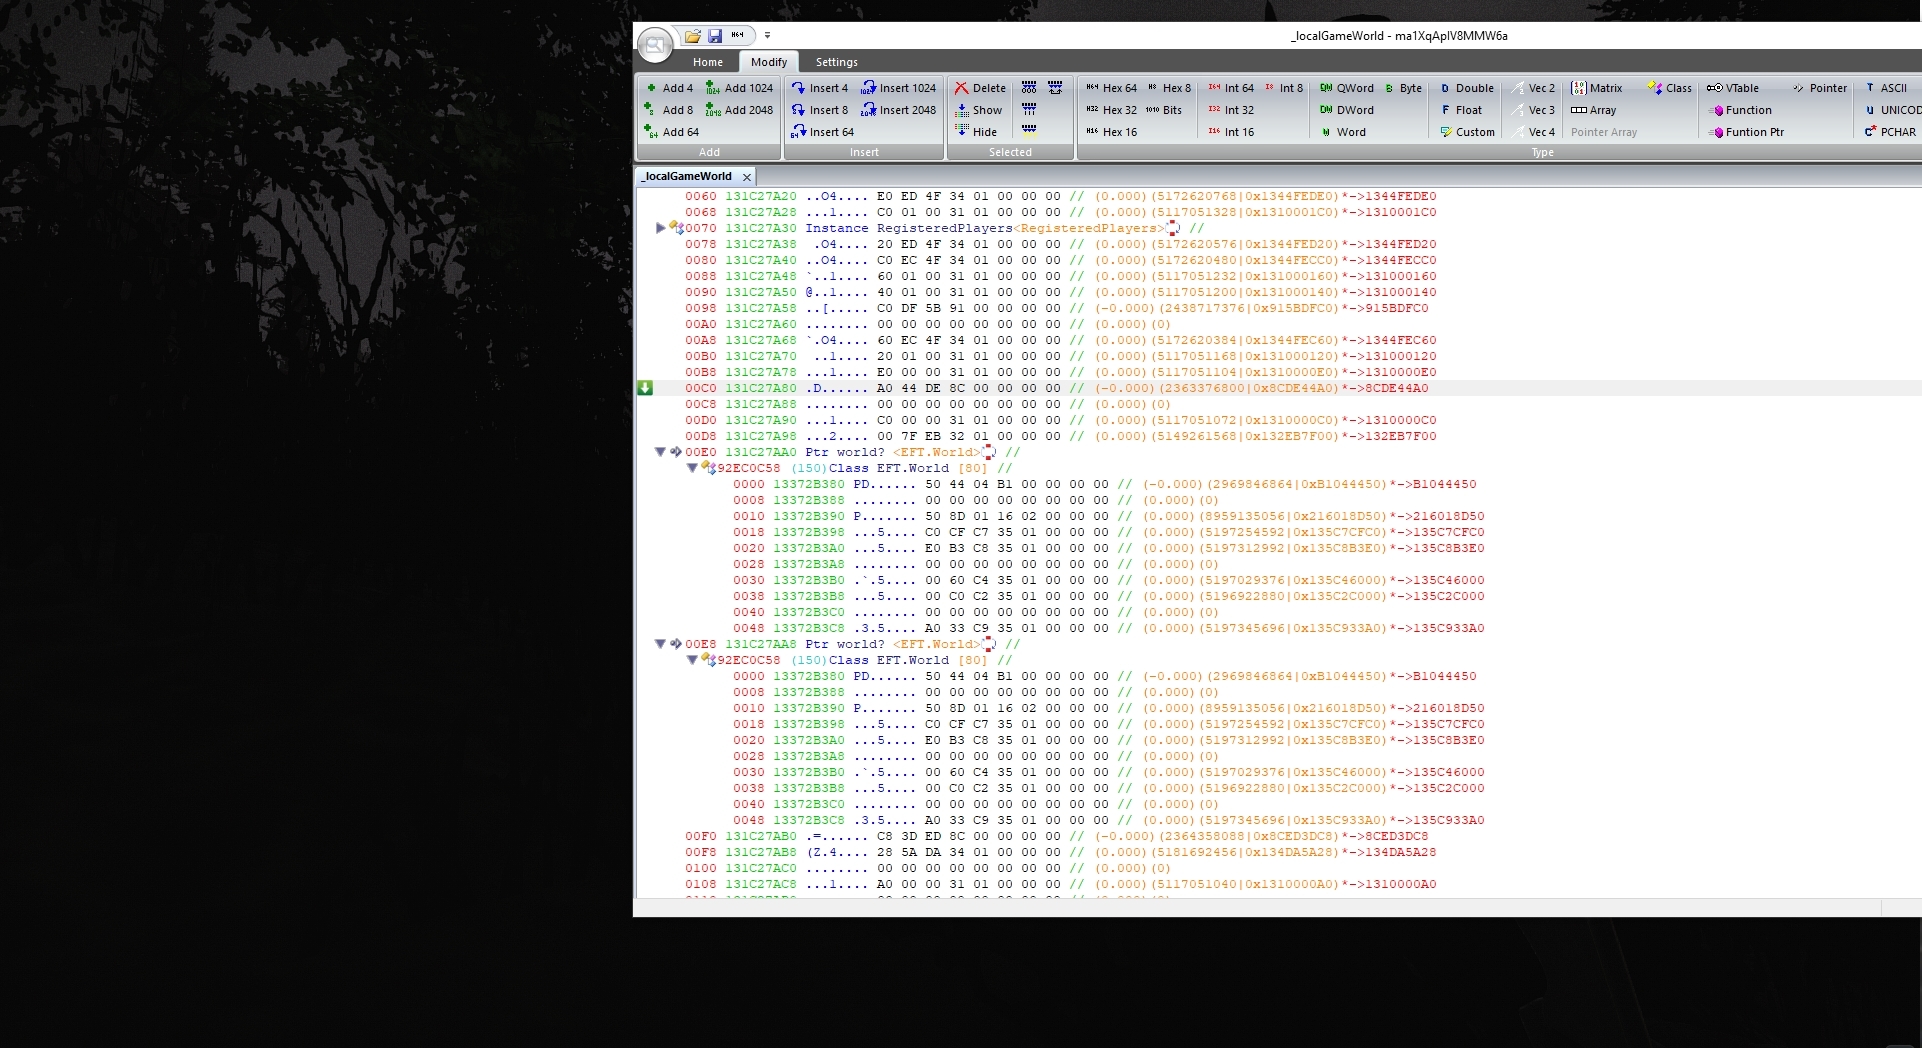Image resolution: width=1922 pixels, height=1048 pixels.
Task: Collapse the Ptr world? node at 00E0
Action: click(660, 452)
